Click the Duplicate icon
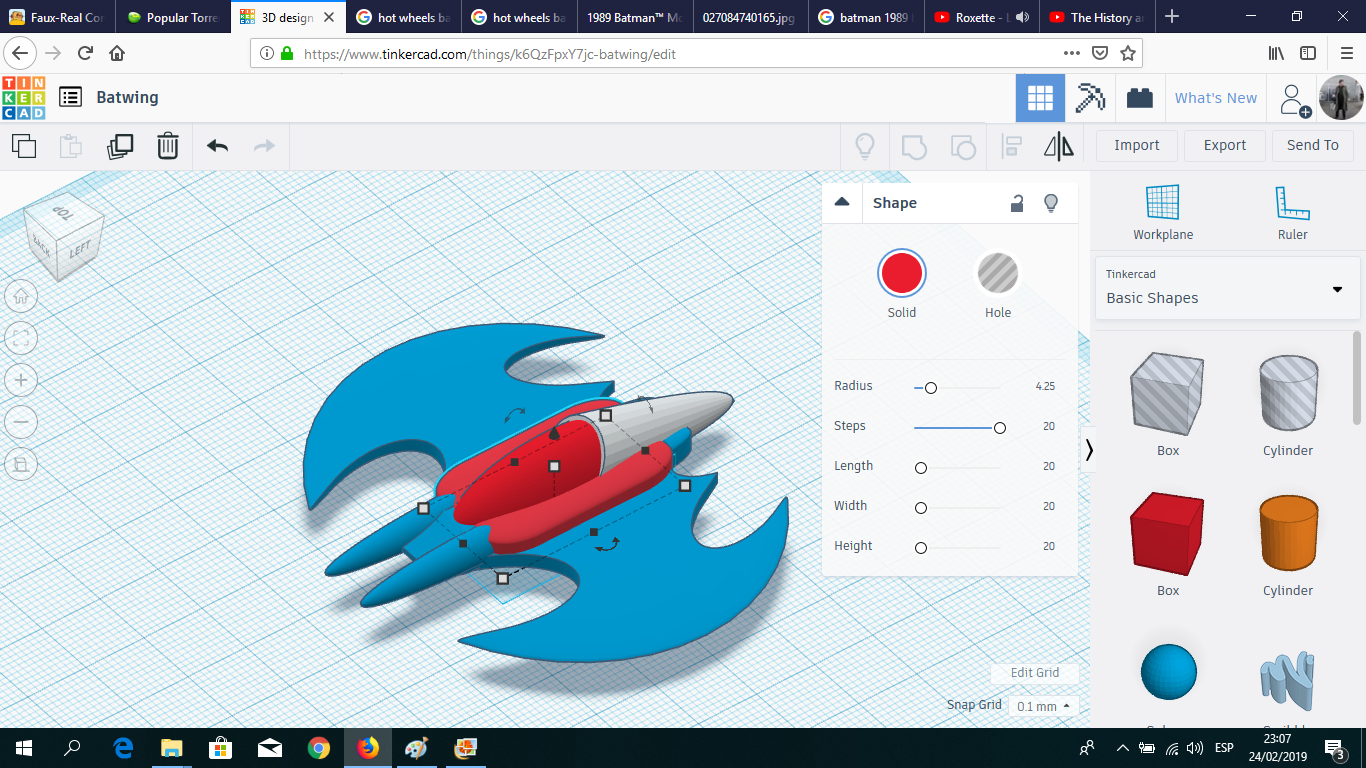The image size is (1366, 768). (x=120, y=146)
